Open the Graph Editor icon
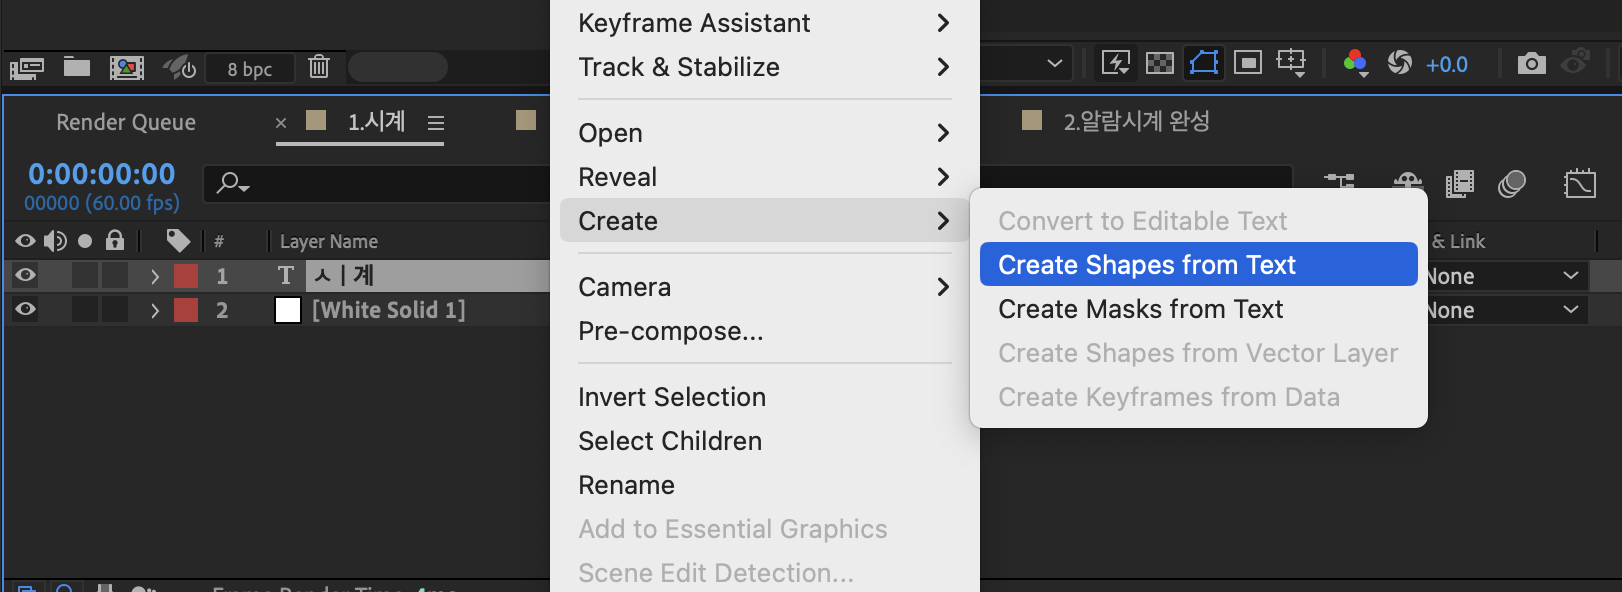The height and width of the screenshot is (592, 1622). click(x=1580, y=184)
